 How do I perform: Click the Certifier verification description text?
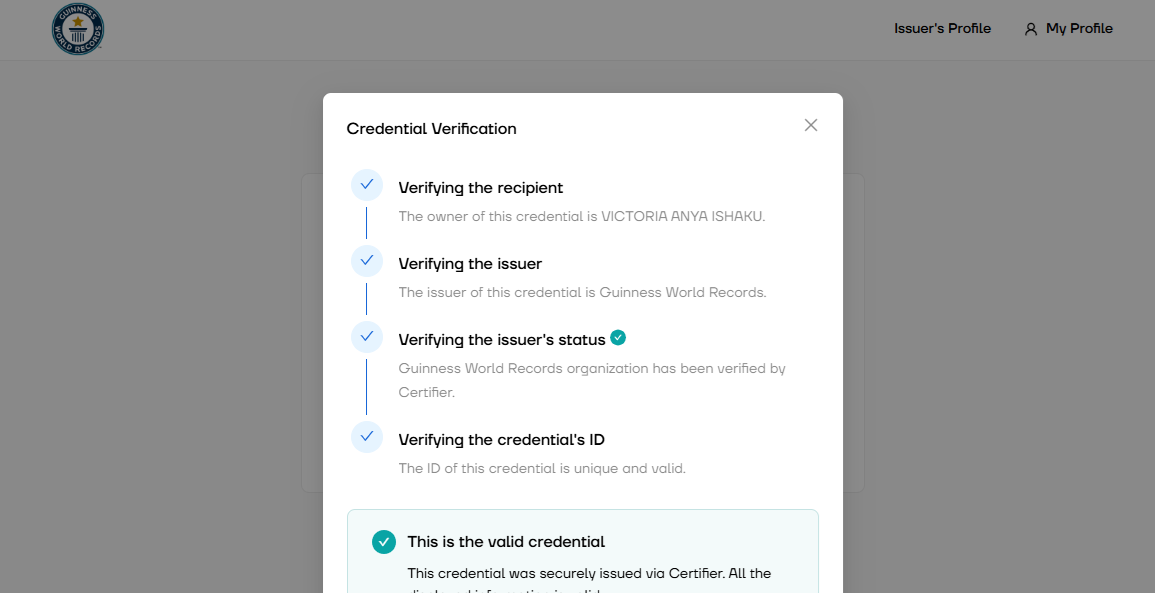point(592,378)
